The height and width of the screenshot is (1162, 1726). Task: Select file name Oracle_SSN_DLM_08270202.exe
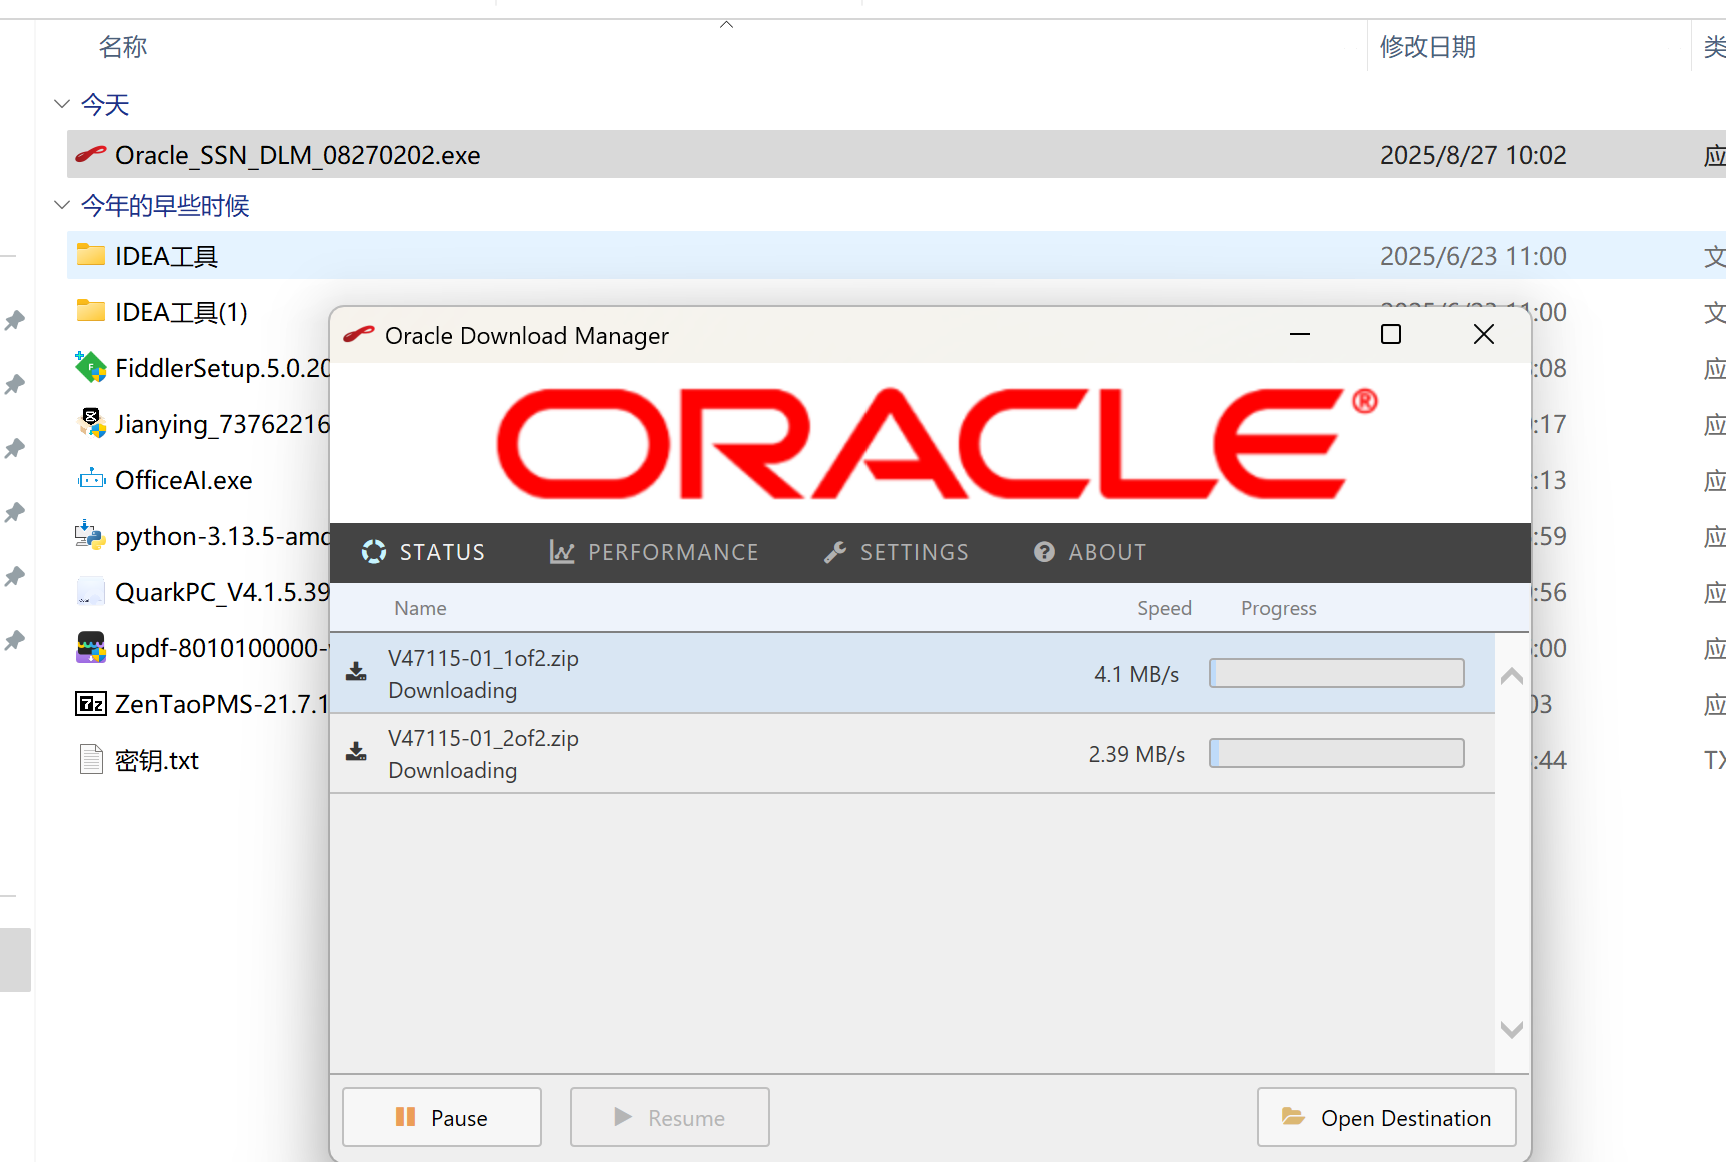pos(297,155)
